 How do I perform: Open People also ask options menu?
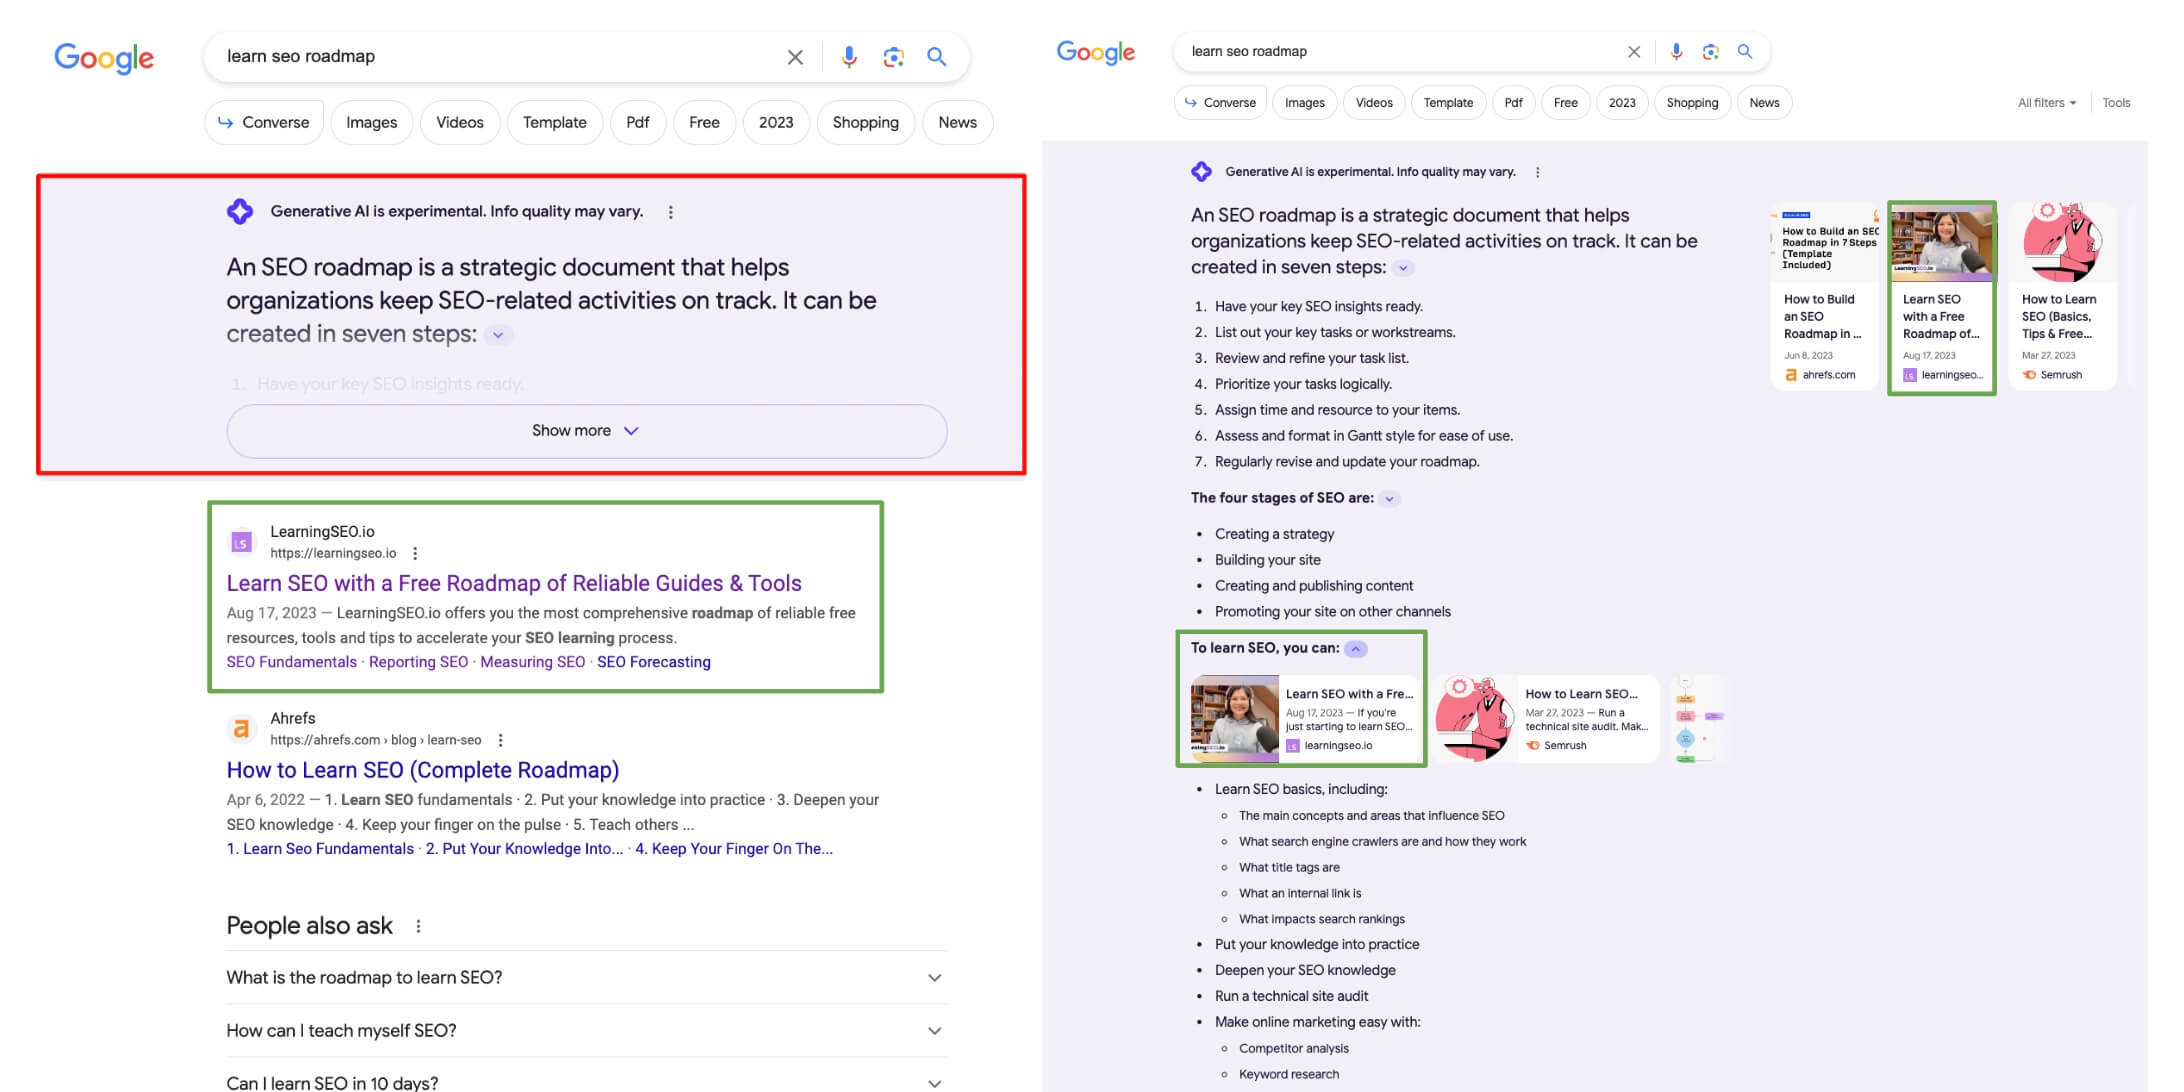(419, 926)
